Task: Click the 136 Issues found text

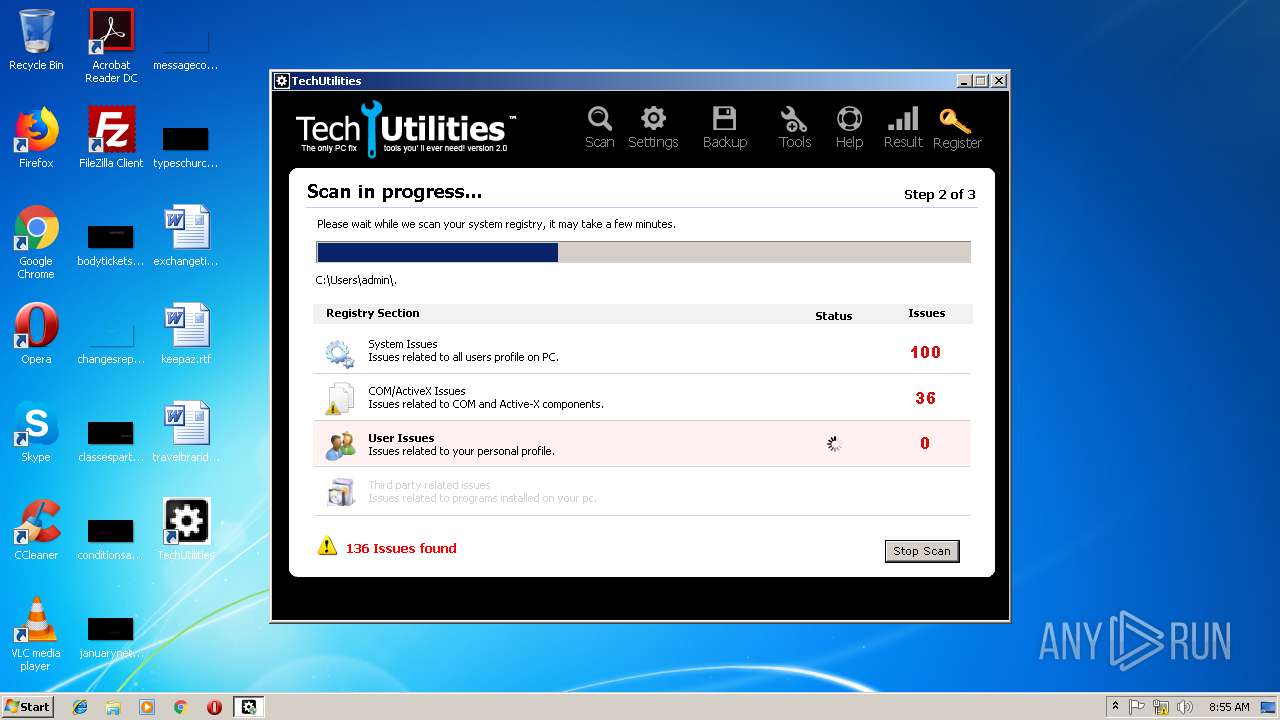Action: [401, 548]
